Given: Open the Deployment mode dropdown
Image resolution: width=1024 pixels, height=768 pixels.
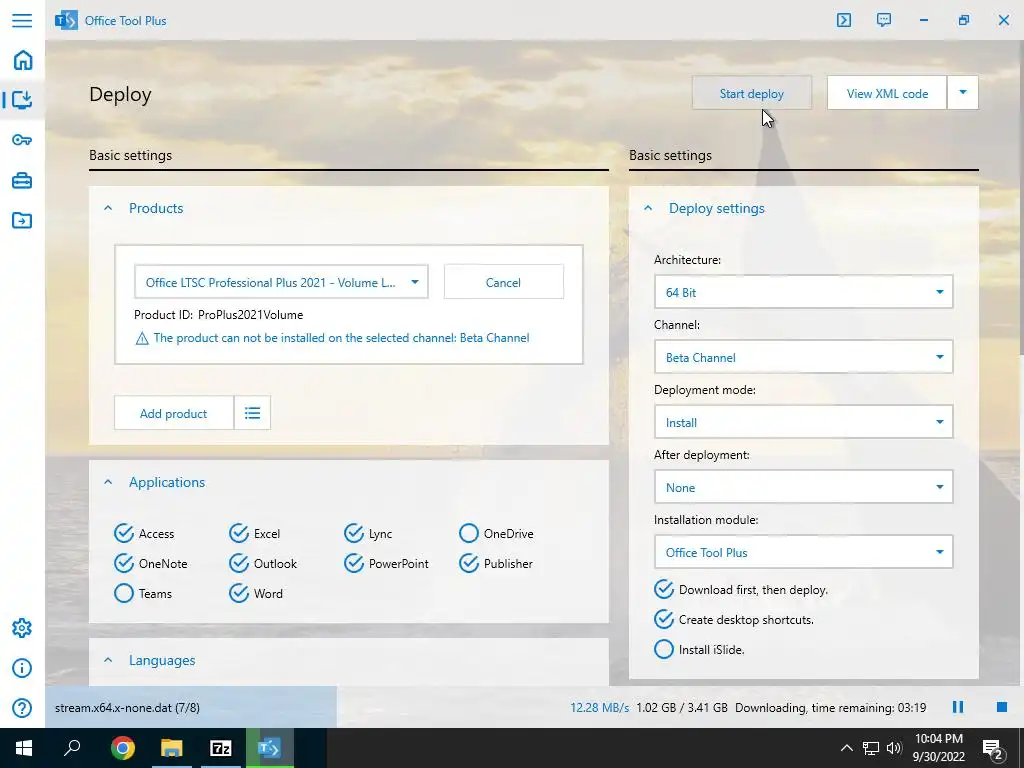Looking at the screenshot, I should tap(803, 423).
